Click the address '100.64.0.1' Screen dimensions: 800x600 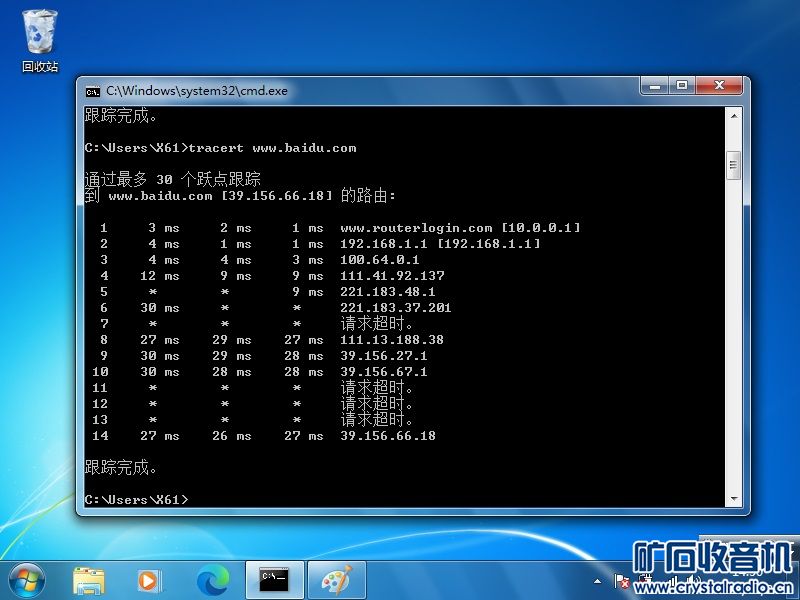coord(380,260)
